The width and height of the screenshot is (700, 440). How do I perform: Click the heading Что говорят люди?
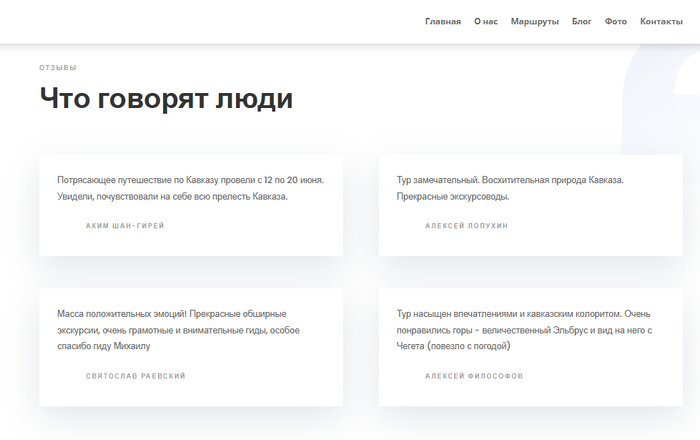pyautogui.click(x=166, y=99)
